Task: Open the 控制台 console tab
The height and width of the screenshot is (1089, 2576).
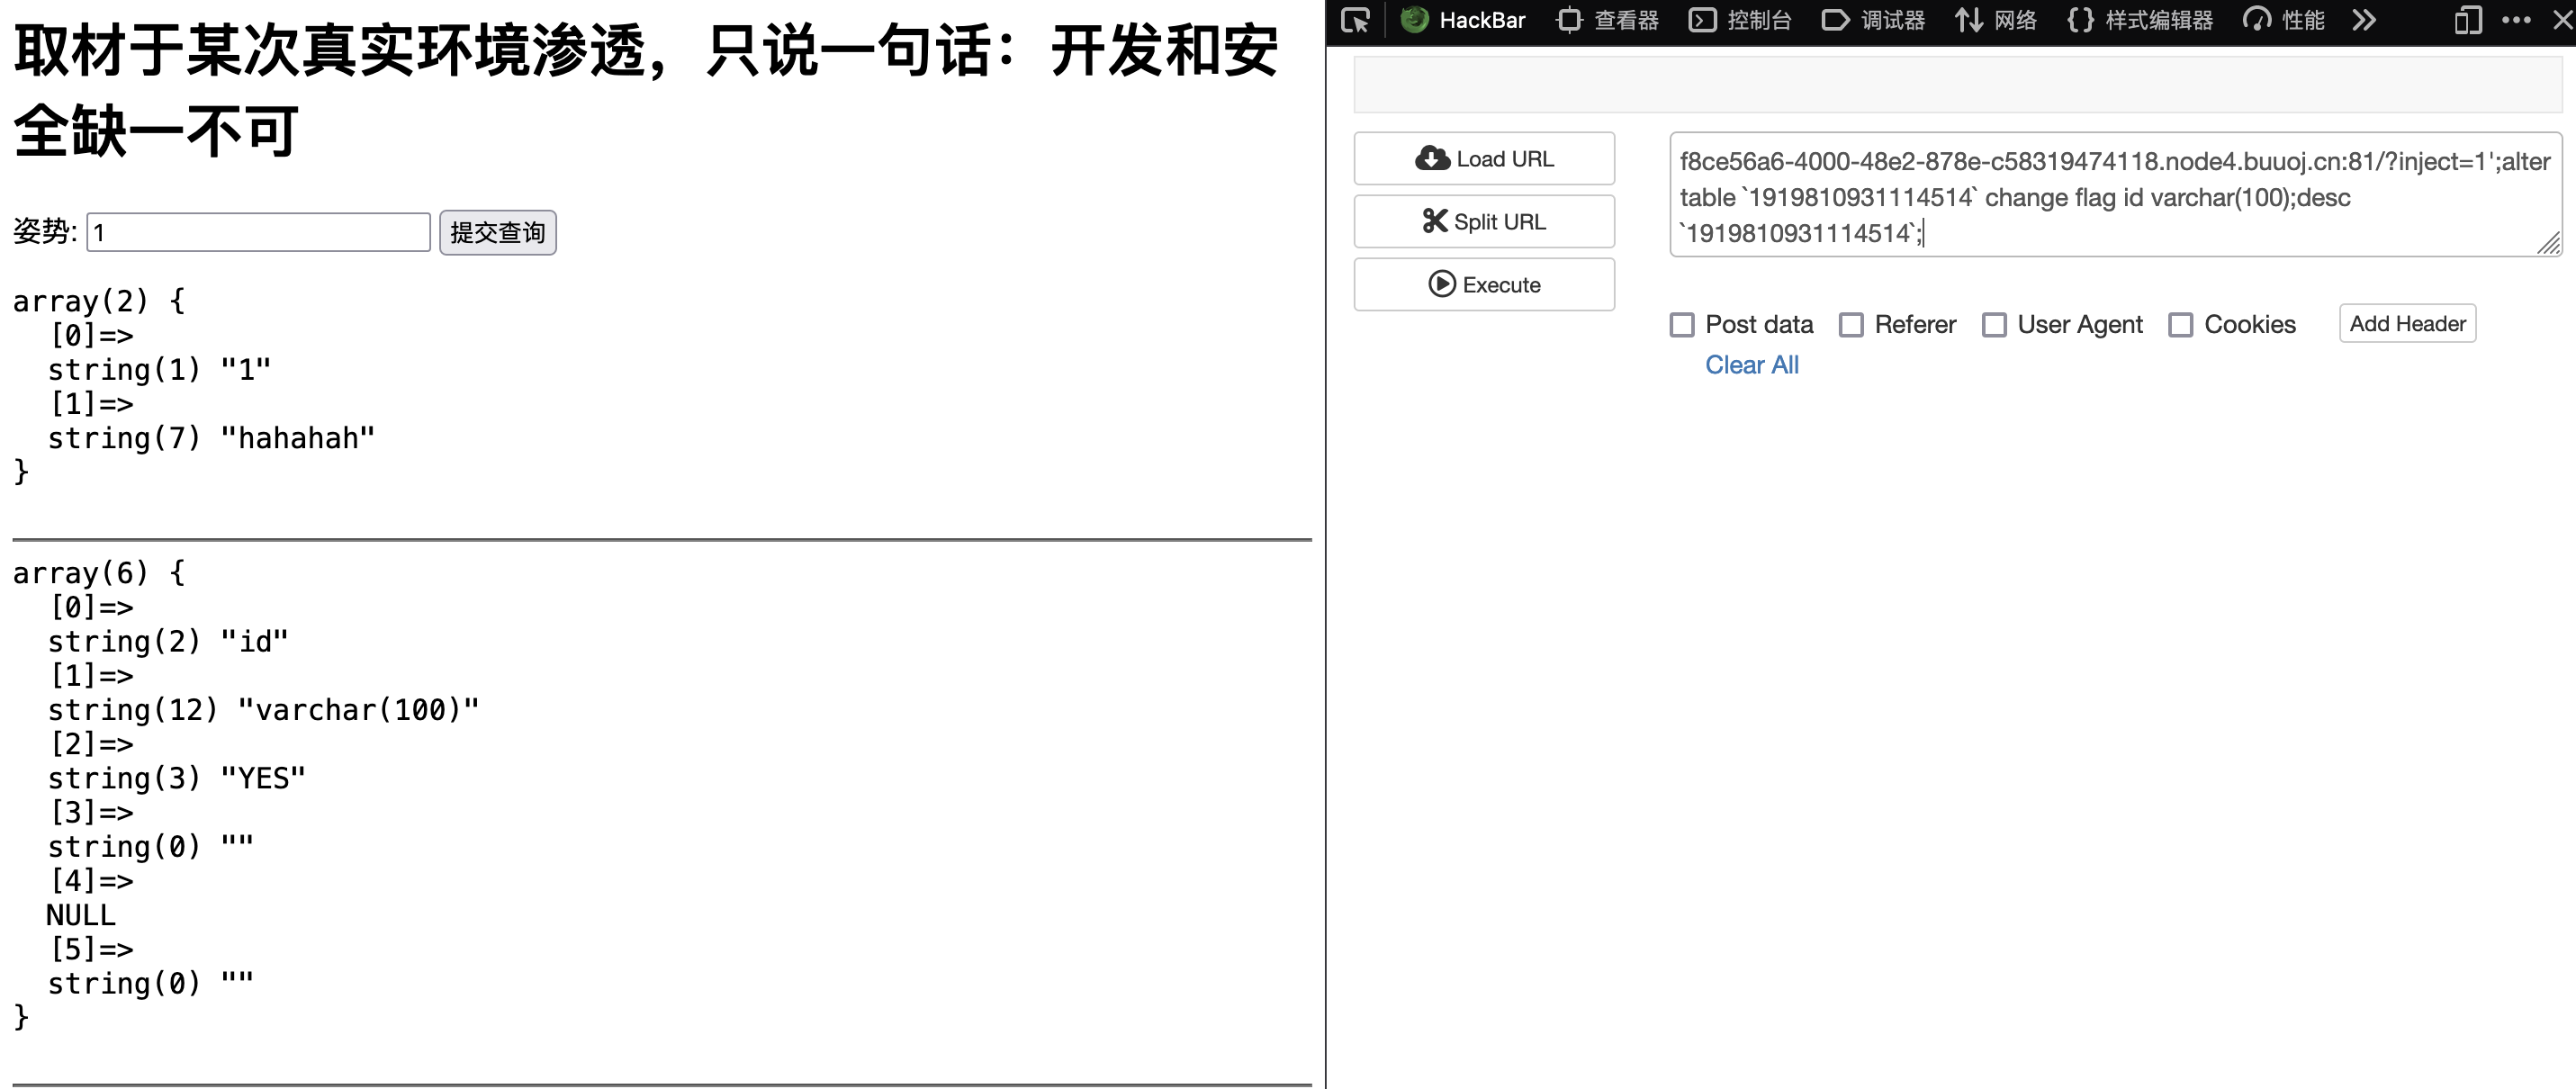Action: (1740, 20)
